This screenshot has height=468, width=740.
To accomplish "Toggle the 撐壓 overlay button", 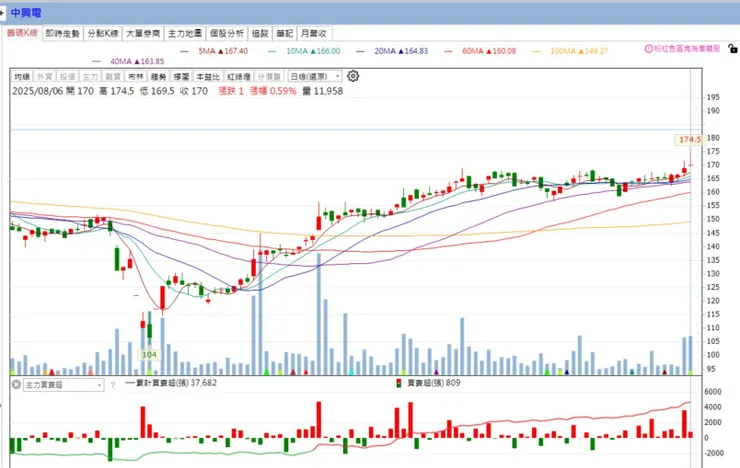I will click(x=181, y=76).
